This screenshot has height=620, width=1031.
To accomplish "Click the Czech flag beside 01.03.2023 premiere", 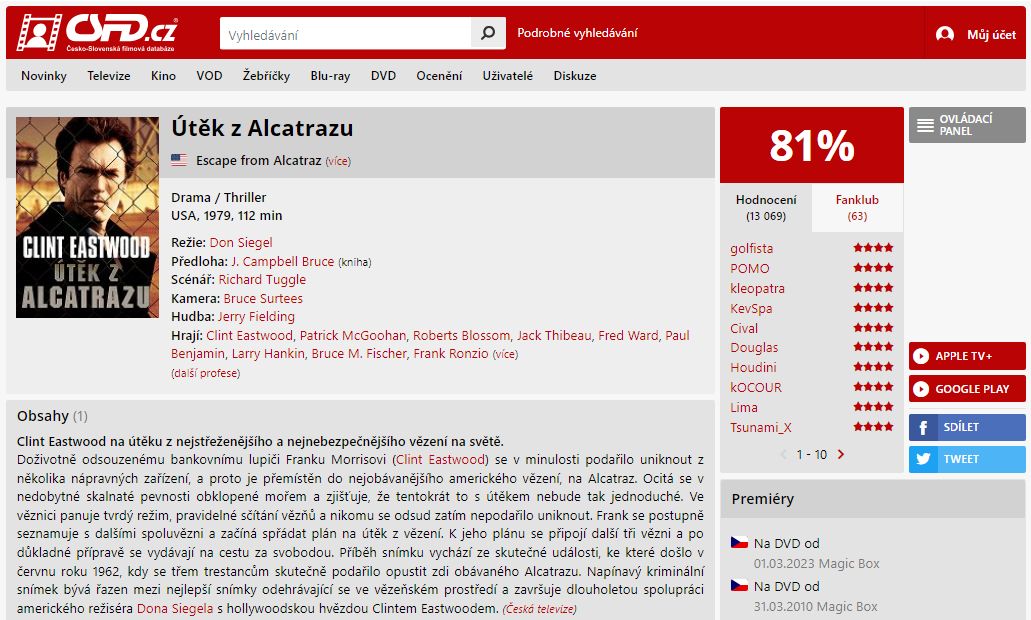I will point(740,542).
